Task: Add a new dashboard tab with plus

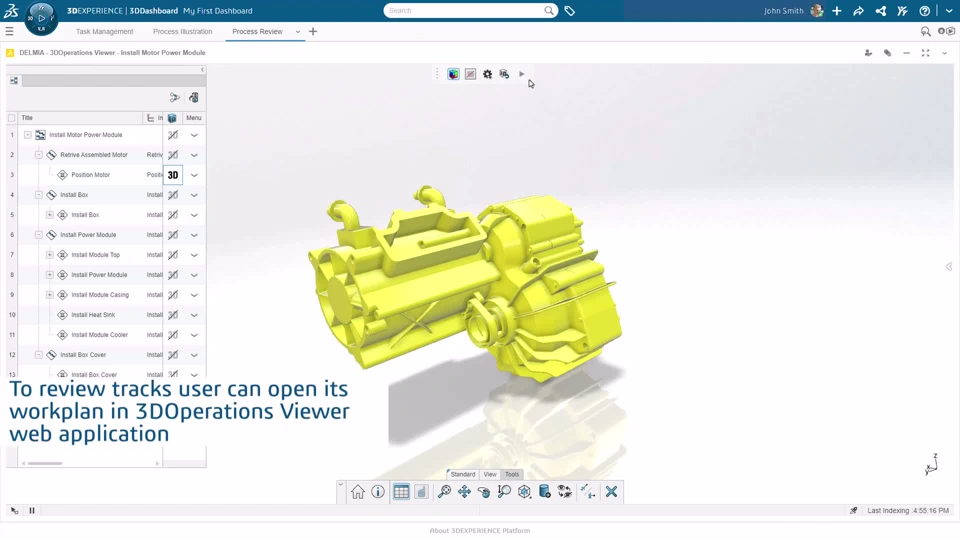Action: (x=313, y=31)
